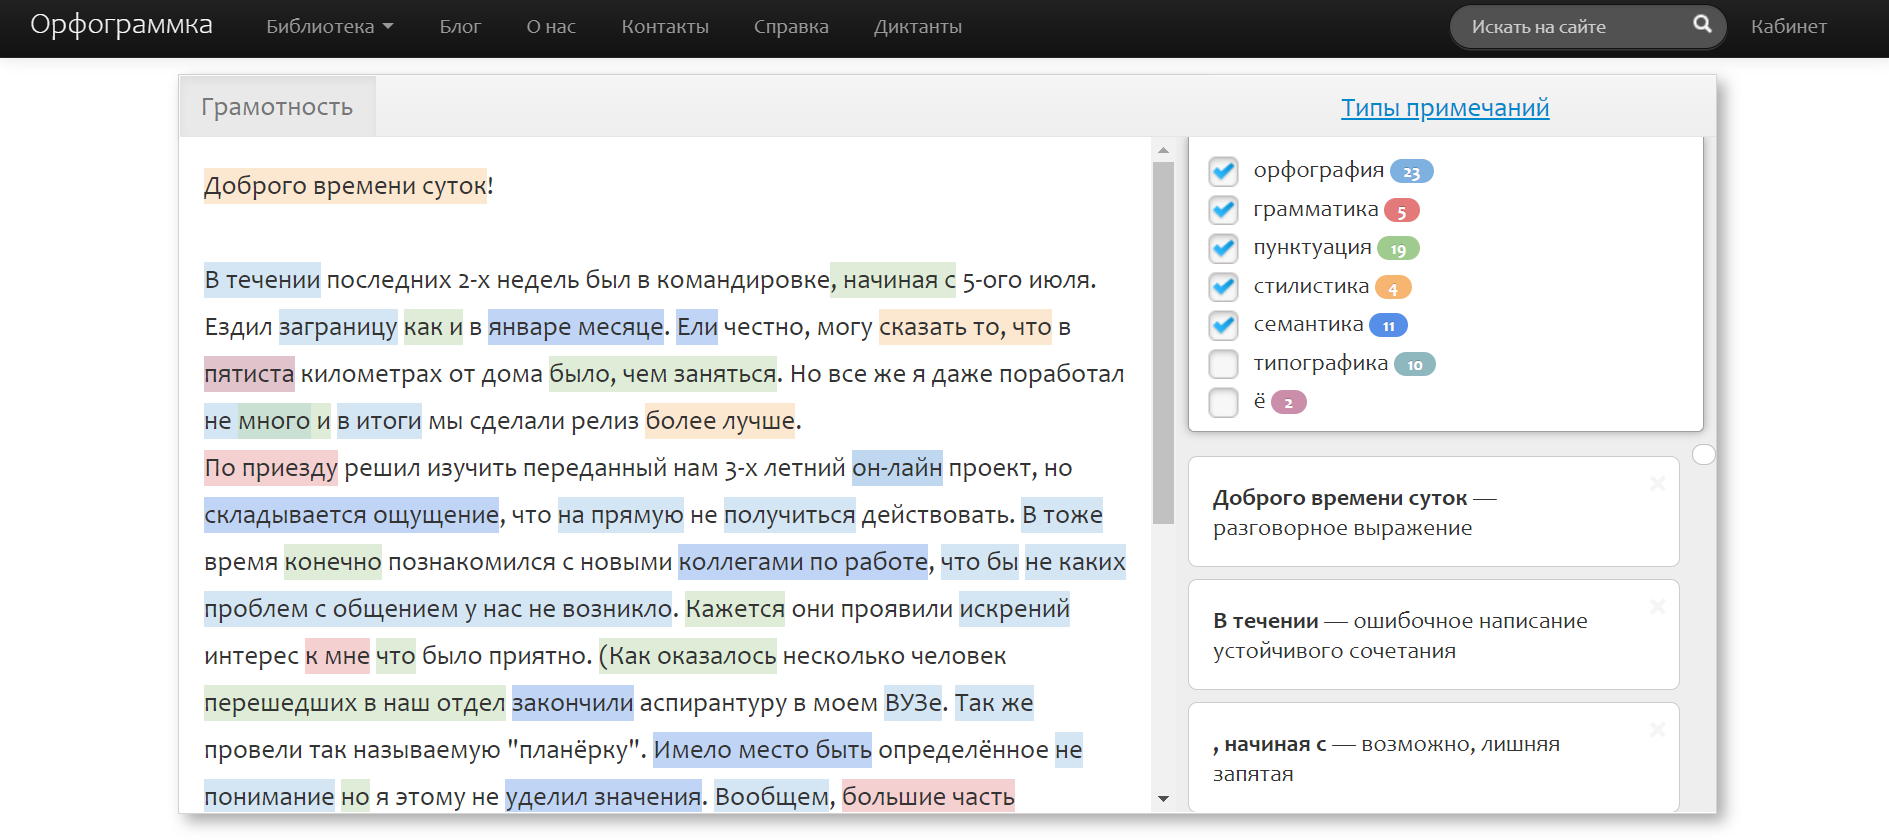Click highlighted phrase 'коллегами по работе'
1889x840 pixels.
[803, 562]
